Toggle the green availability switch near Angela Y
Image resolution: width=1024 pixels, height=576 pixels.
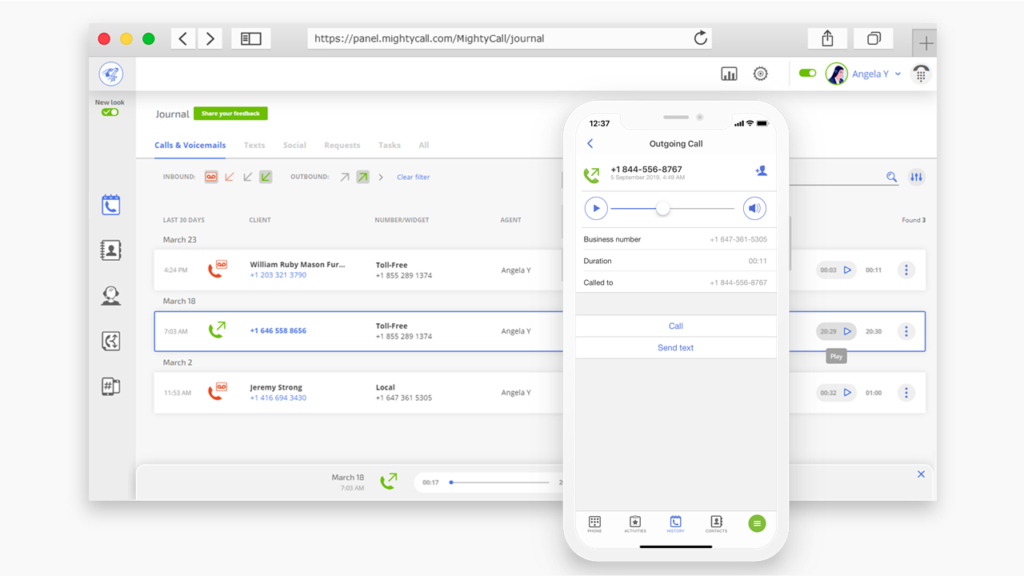(806, 73)
